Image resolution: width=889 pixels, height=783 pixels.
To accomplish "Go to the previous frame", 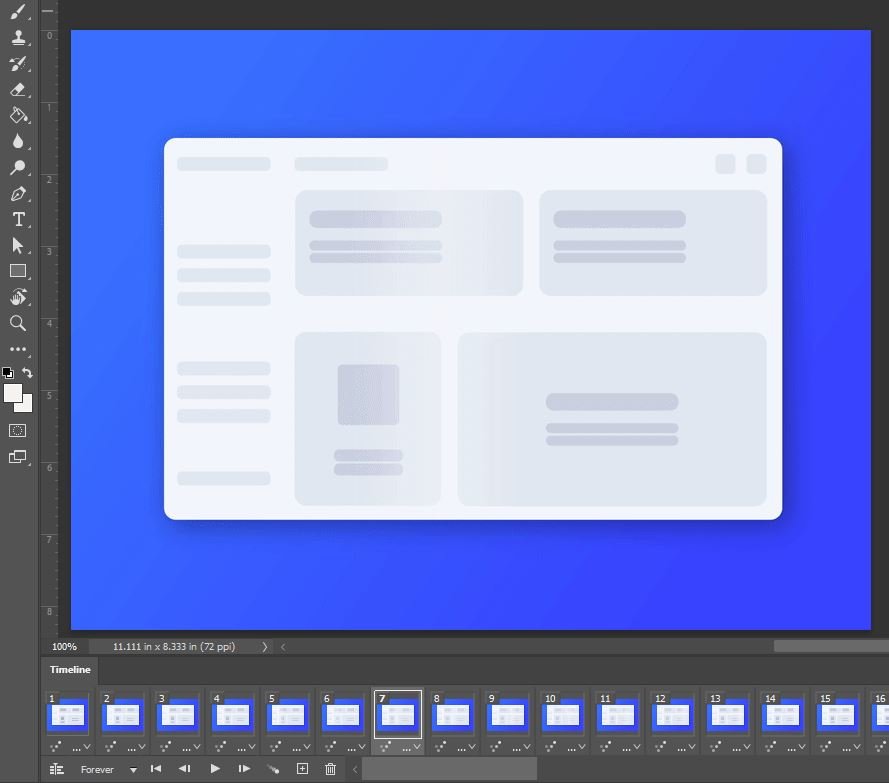I will (x=185, y=769).
